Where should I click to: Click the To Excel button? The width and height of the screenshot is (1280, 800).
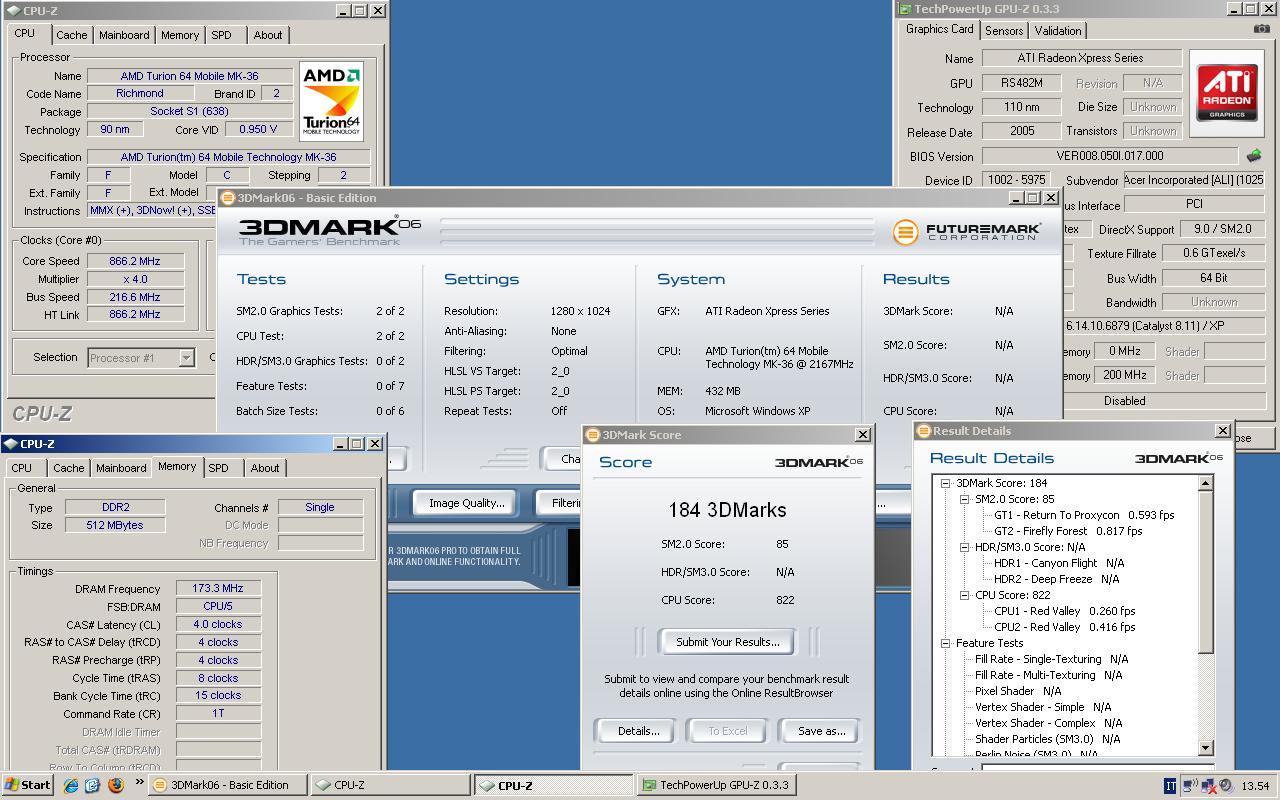coord(728,731)
